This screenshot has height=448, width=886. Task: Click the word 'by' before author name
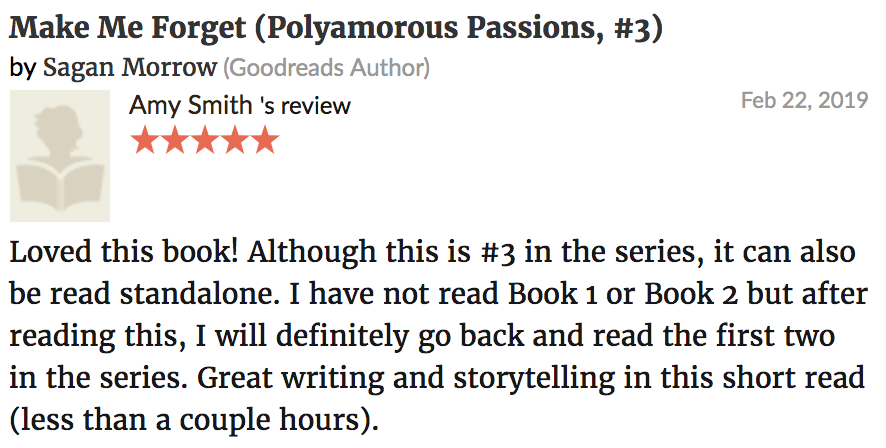tap(23, 69)
